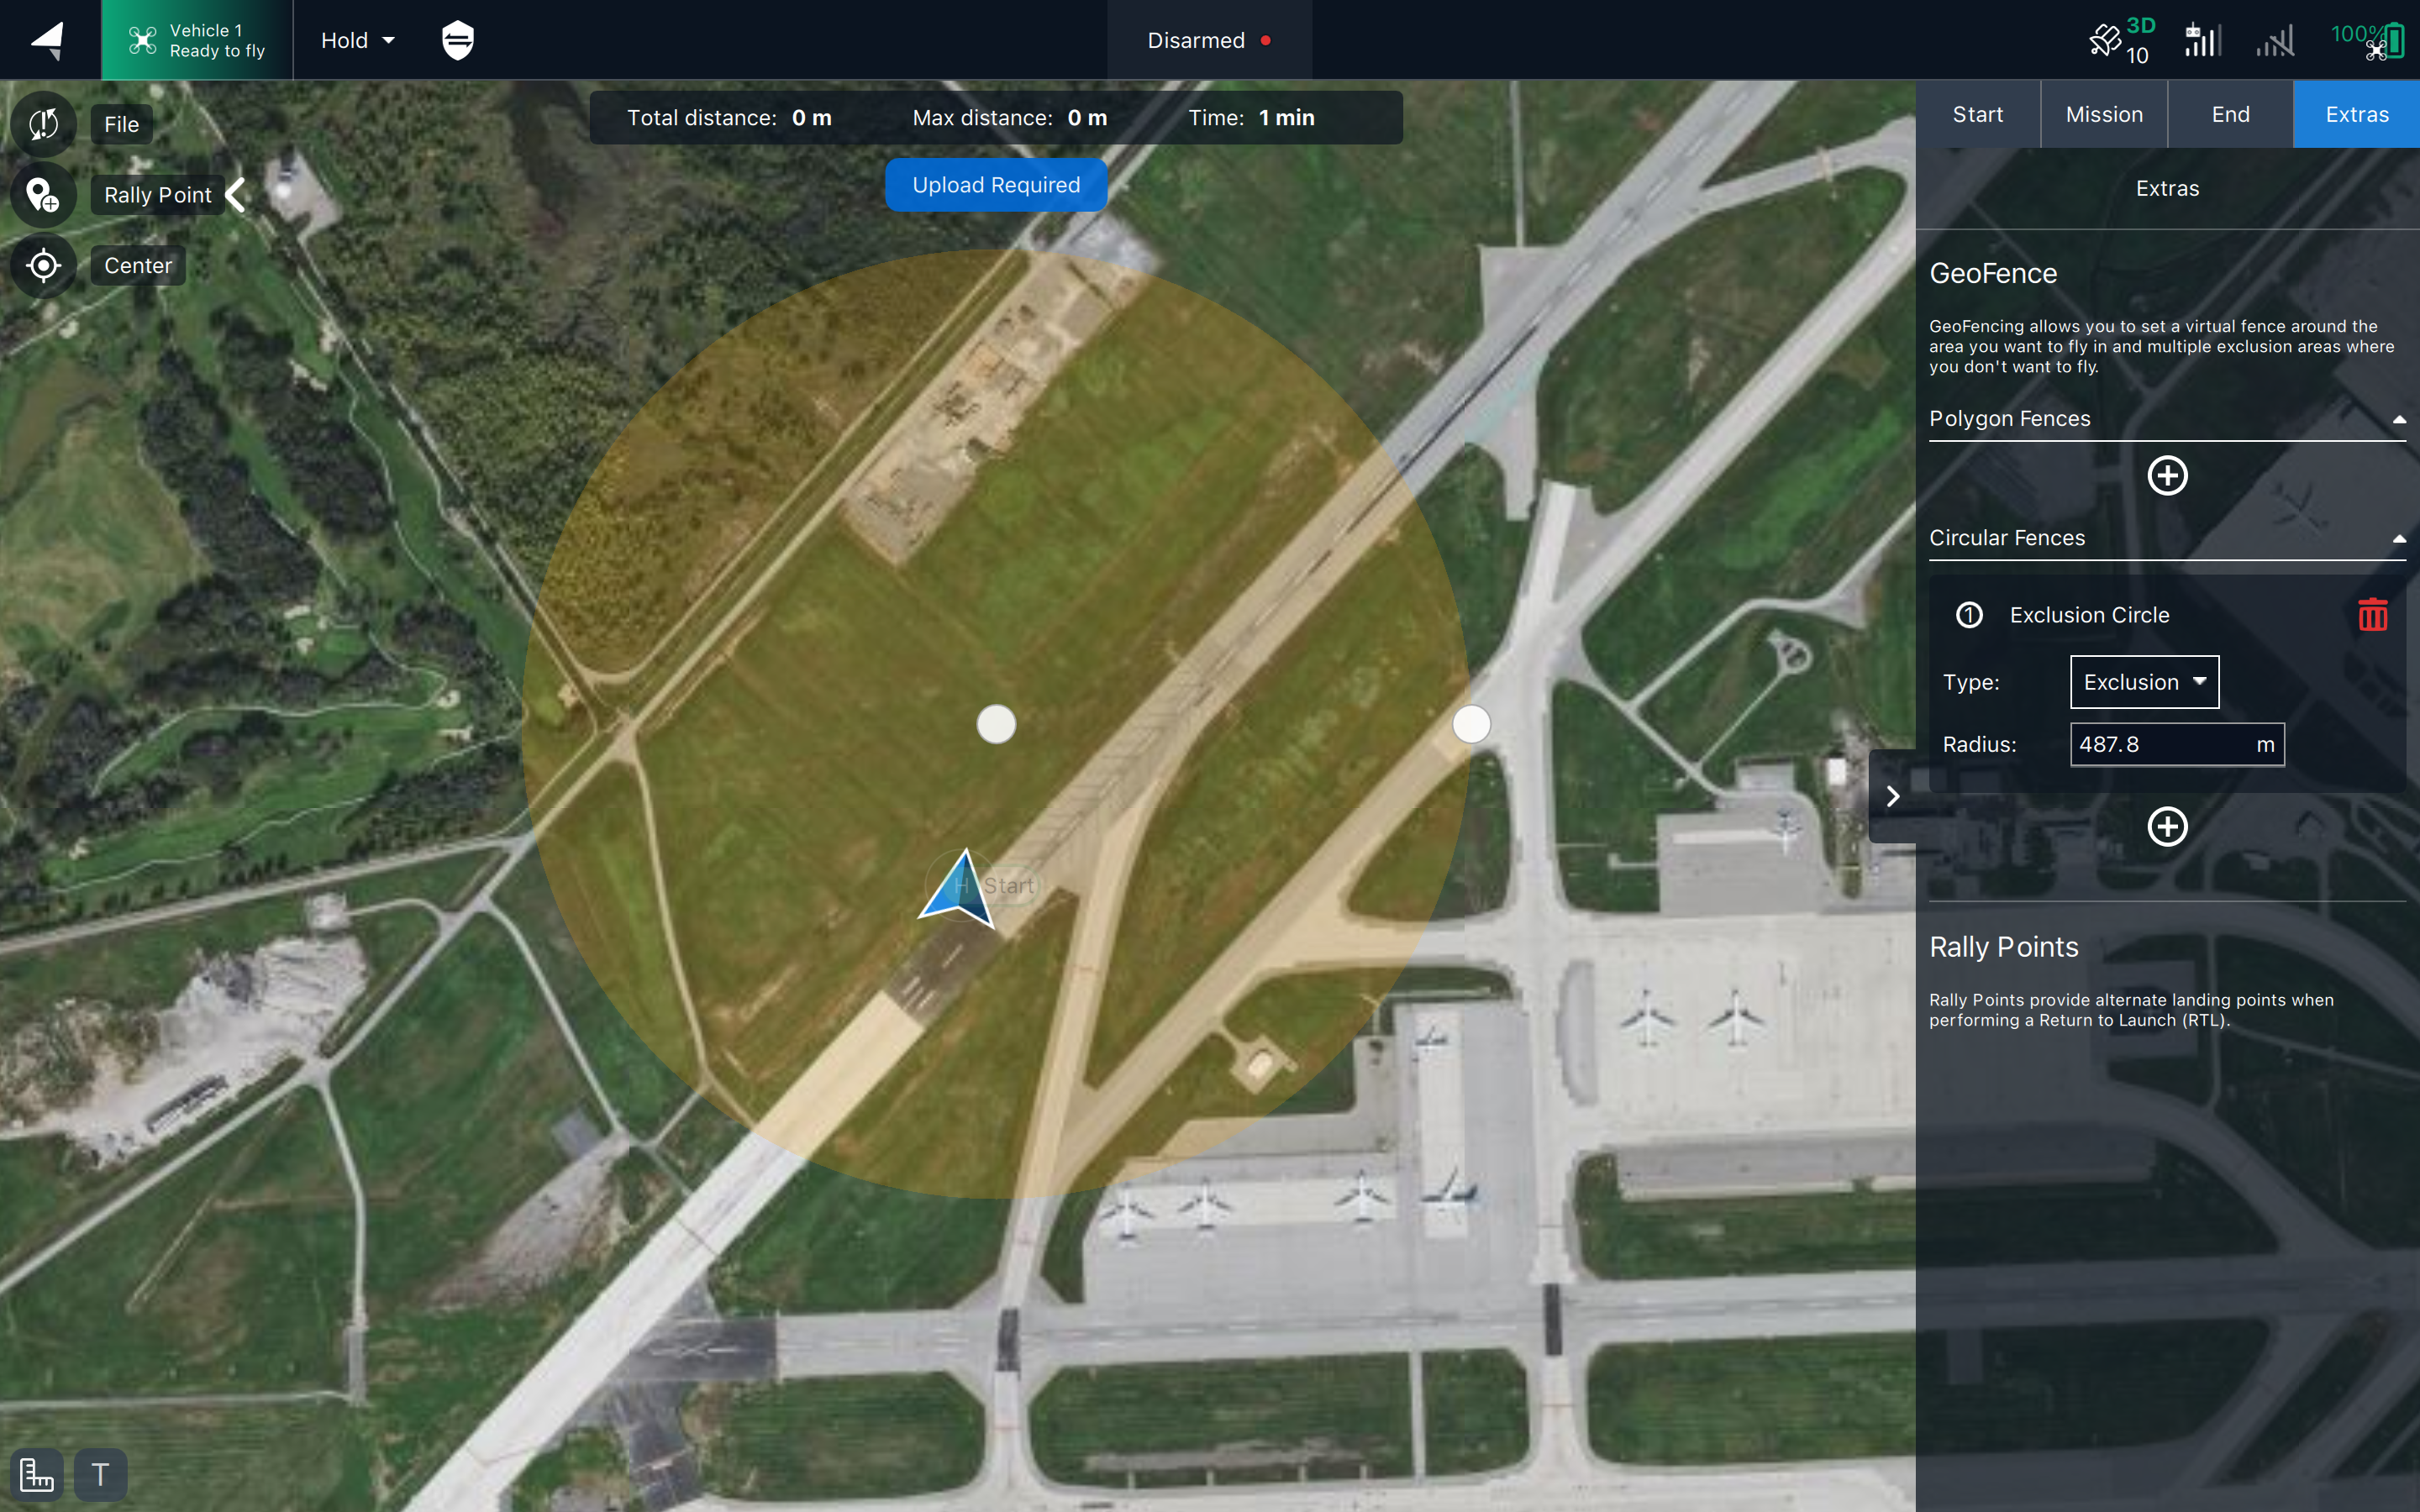Click the paper plane Fly view icon
Image resolution: width=2420 pixels, height=1512 pixels.
coord(48,40)
